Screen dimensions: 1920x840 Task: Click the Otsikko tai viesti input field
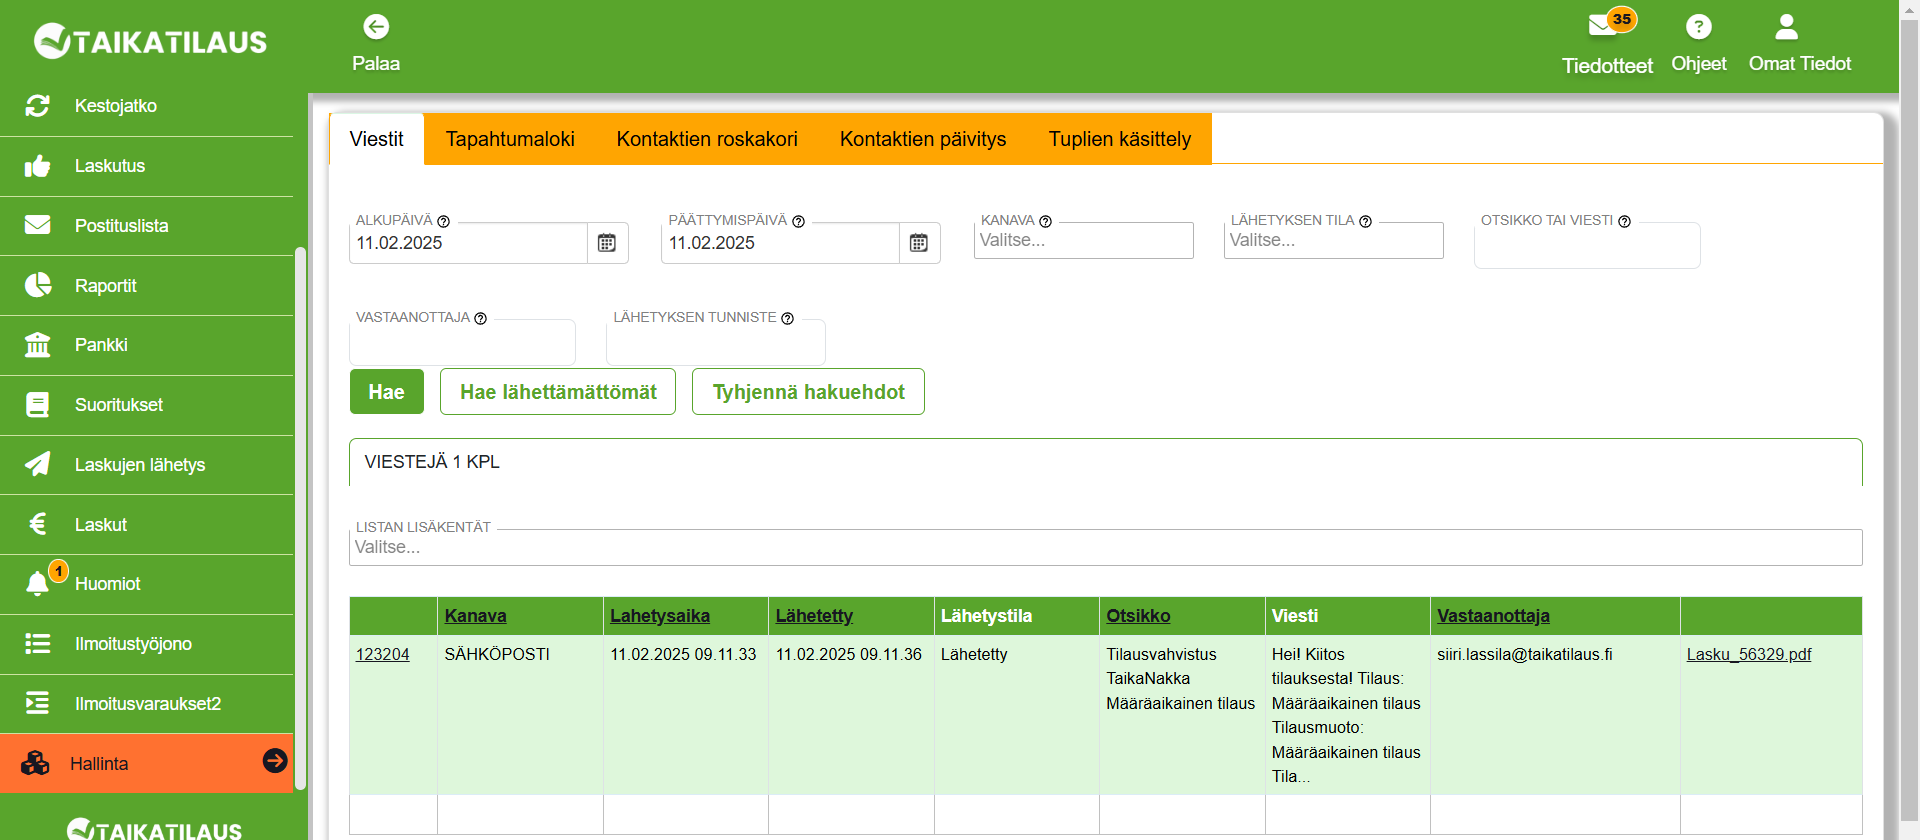click(x=1587, y=246)
